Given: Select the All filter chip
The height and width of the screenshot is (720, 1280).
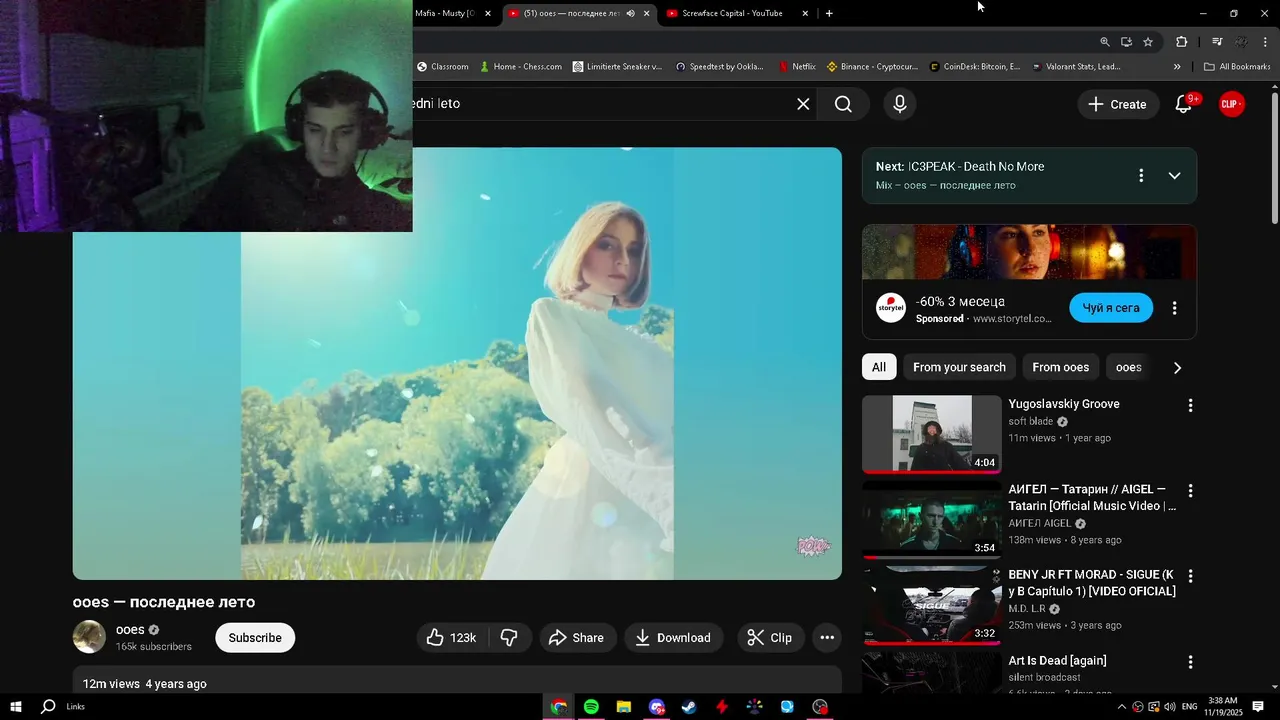Looking at the screenshot, I should [x=879, y=368].
